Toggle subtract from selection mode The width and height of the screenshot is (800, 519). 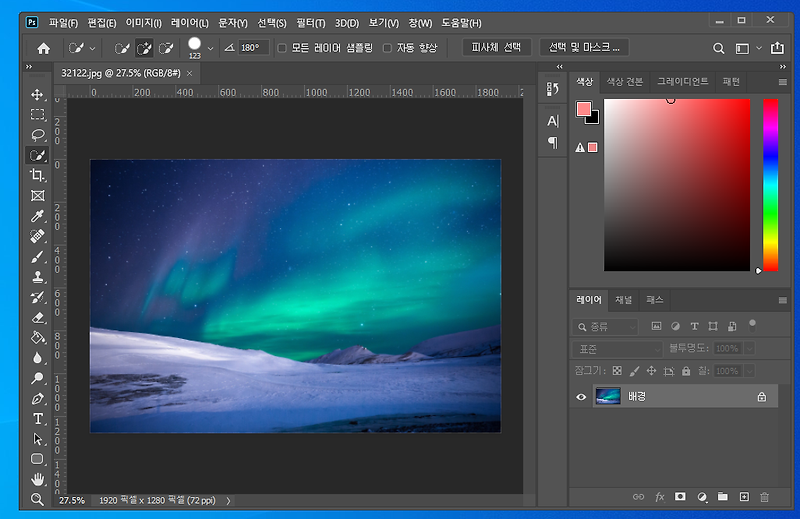(166, 48)
